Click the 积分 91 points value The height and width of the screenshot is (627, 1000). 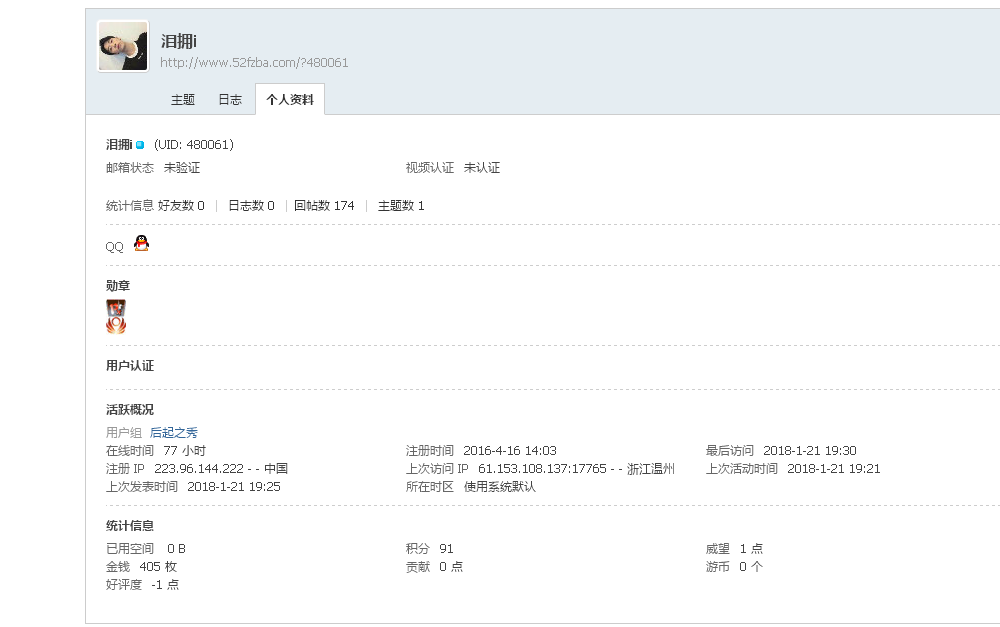pyautogui.click(x=446, y=549)
